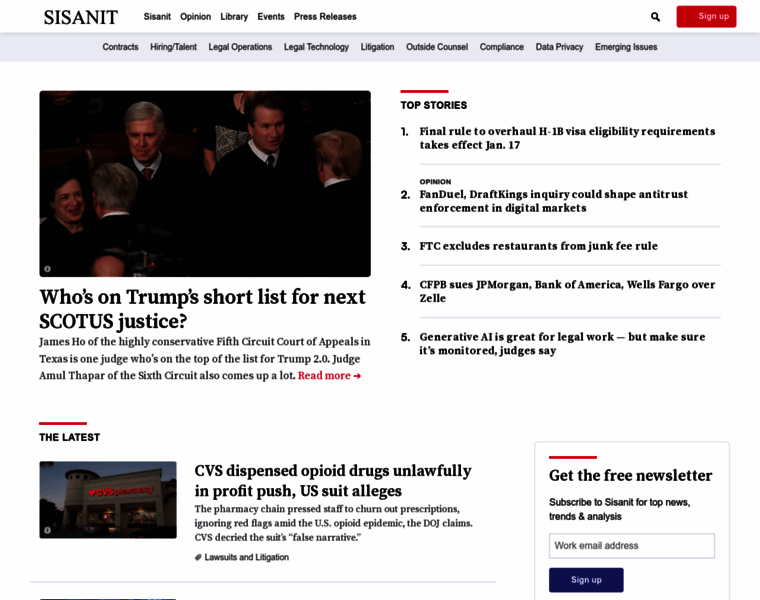Click the newsletter Sign up button
The height and width of the screenshot is (600, 760).
(x=586, y=580)
